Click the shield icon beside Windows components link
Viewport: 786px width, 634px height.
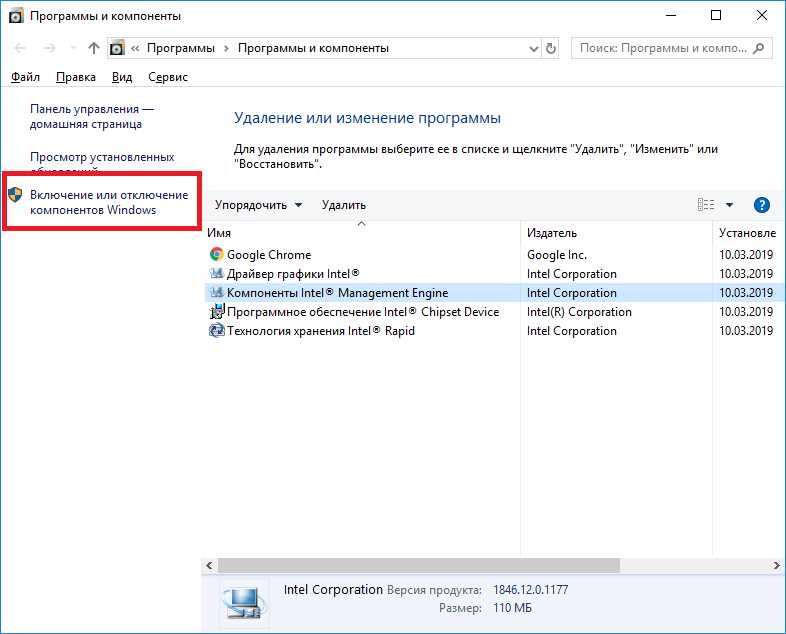click(16, 194)
